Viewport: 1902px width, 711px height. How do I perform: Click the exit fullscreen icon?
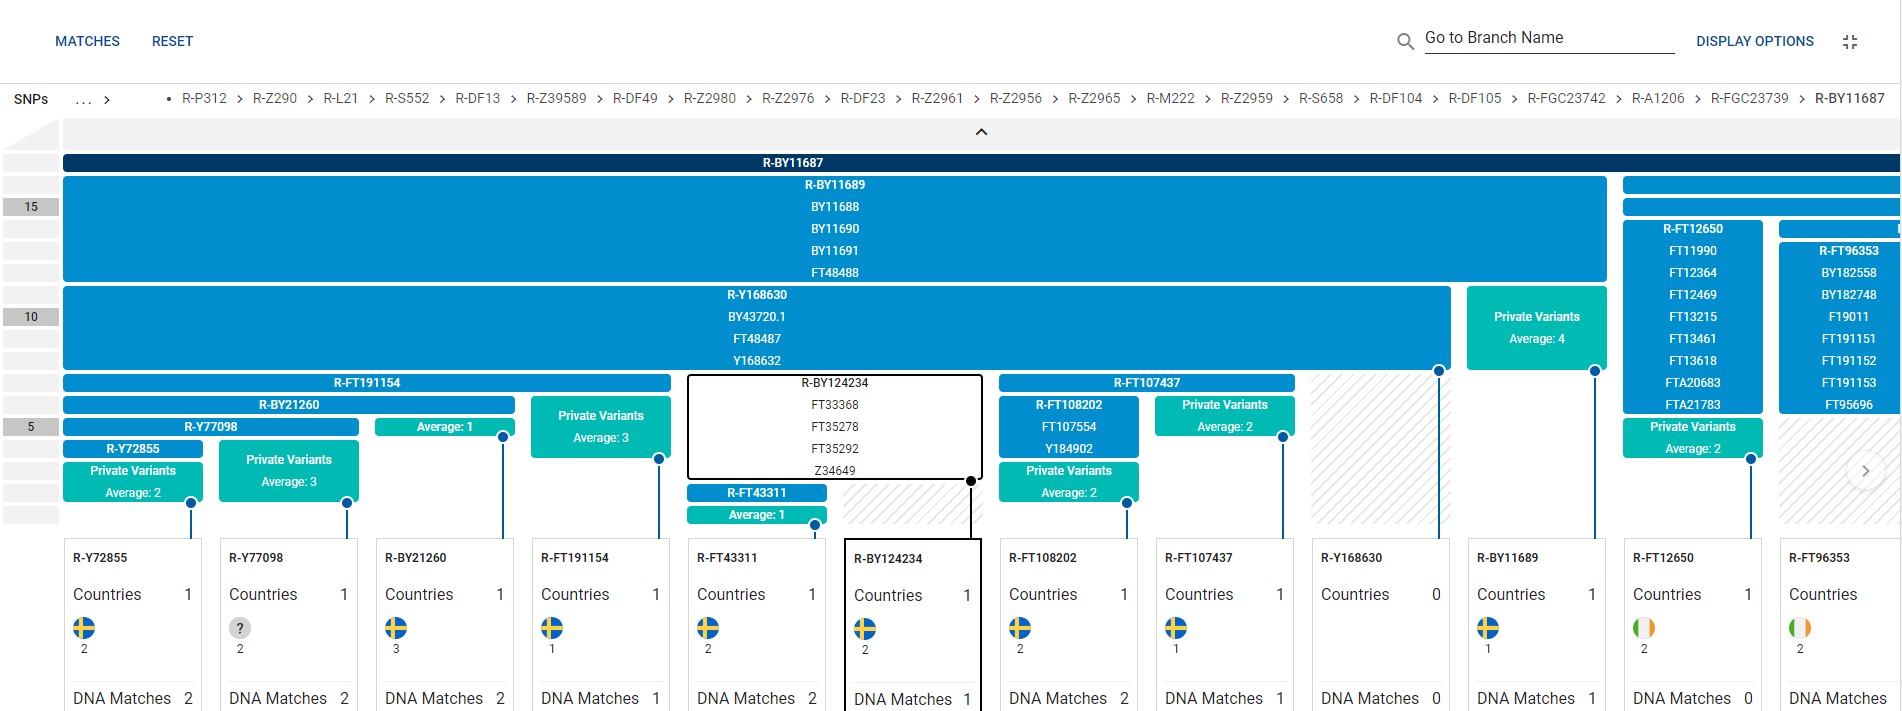pyautogui.click(x=1850, y=41)
